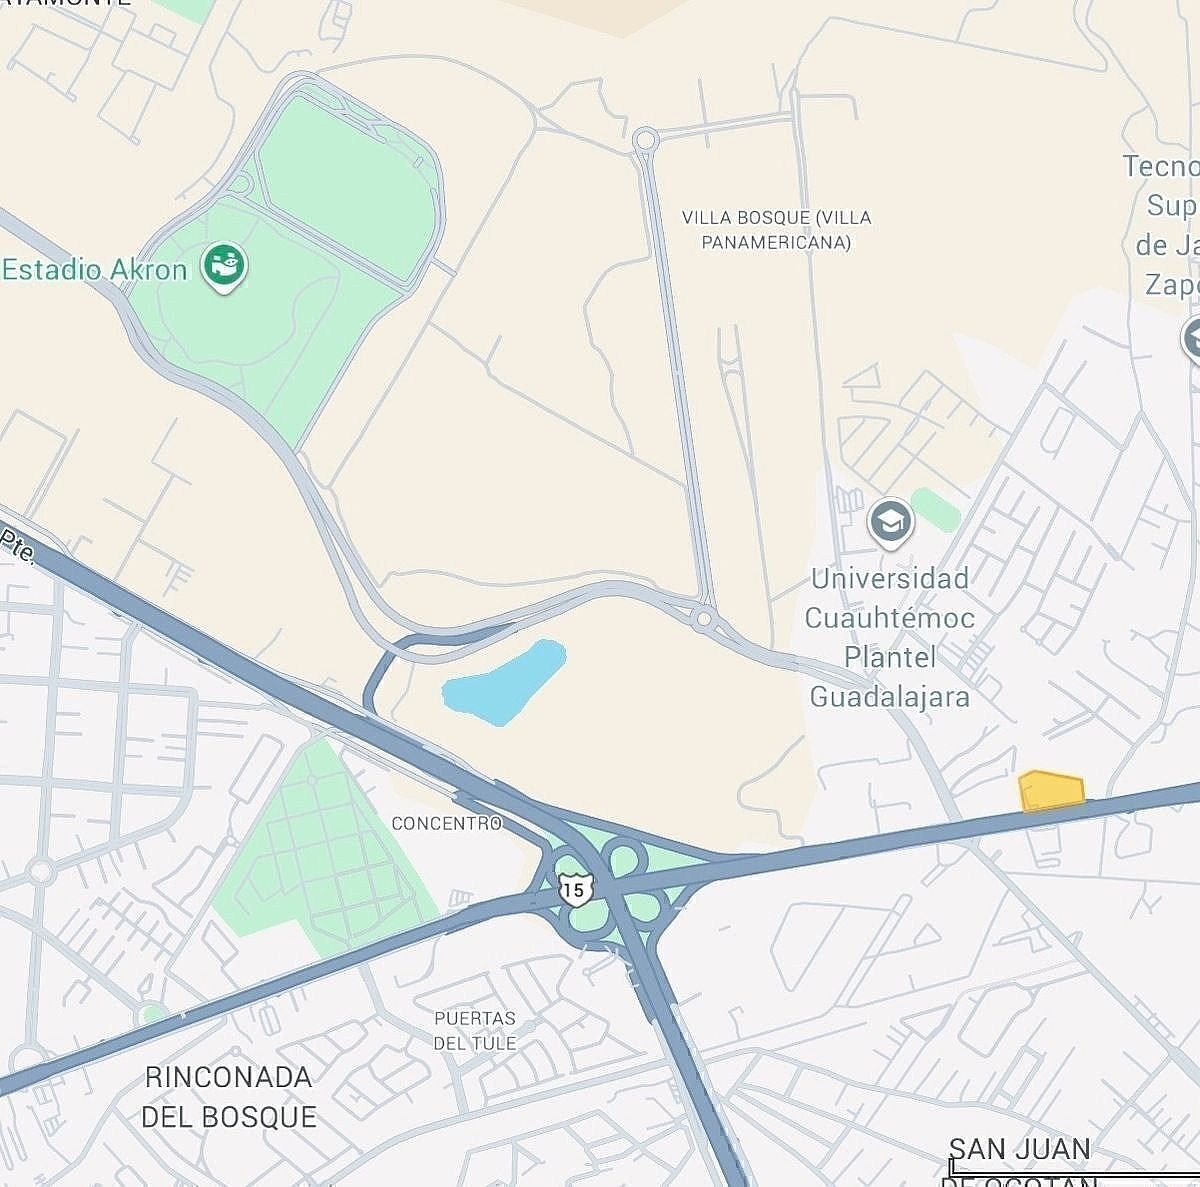Select the yellow highlighted parcel on the map

pos(1050,790)
